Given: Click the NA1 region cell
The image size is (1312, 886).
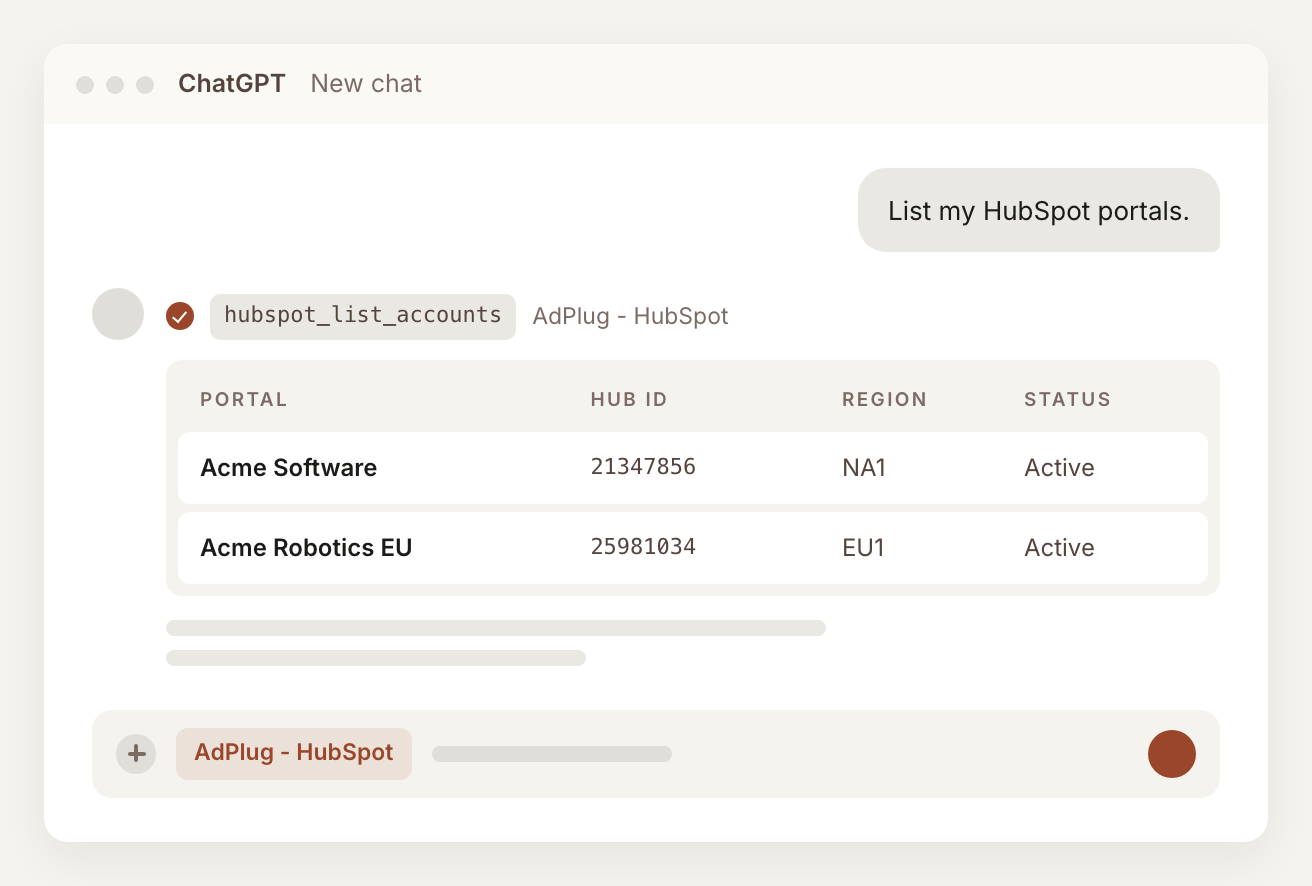Looking at the screenshot, I should [865, 468].
